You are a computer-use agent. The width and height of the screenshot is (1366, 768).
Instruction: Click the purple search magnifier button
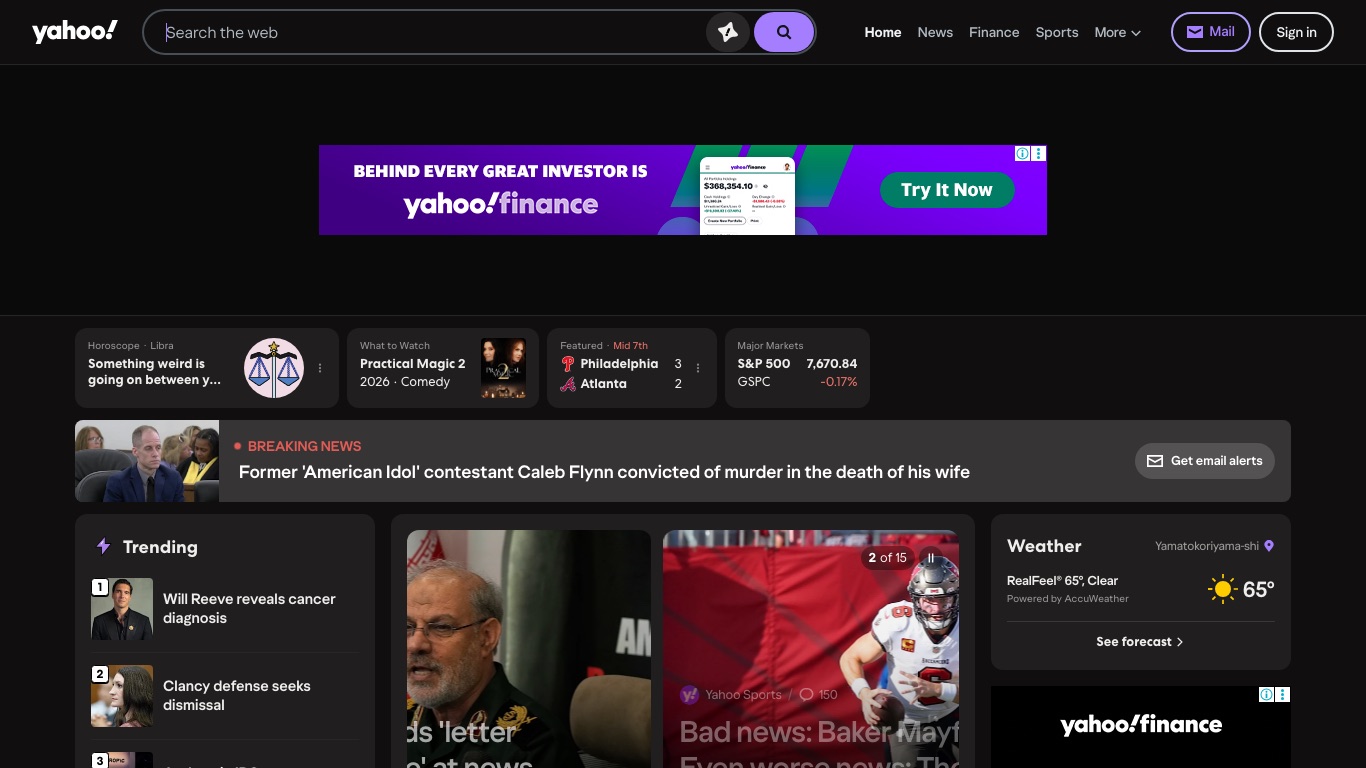tap(784, 32)
